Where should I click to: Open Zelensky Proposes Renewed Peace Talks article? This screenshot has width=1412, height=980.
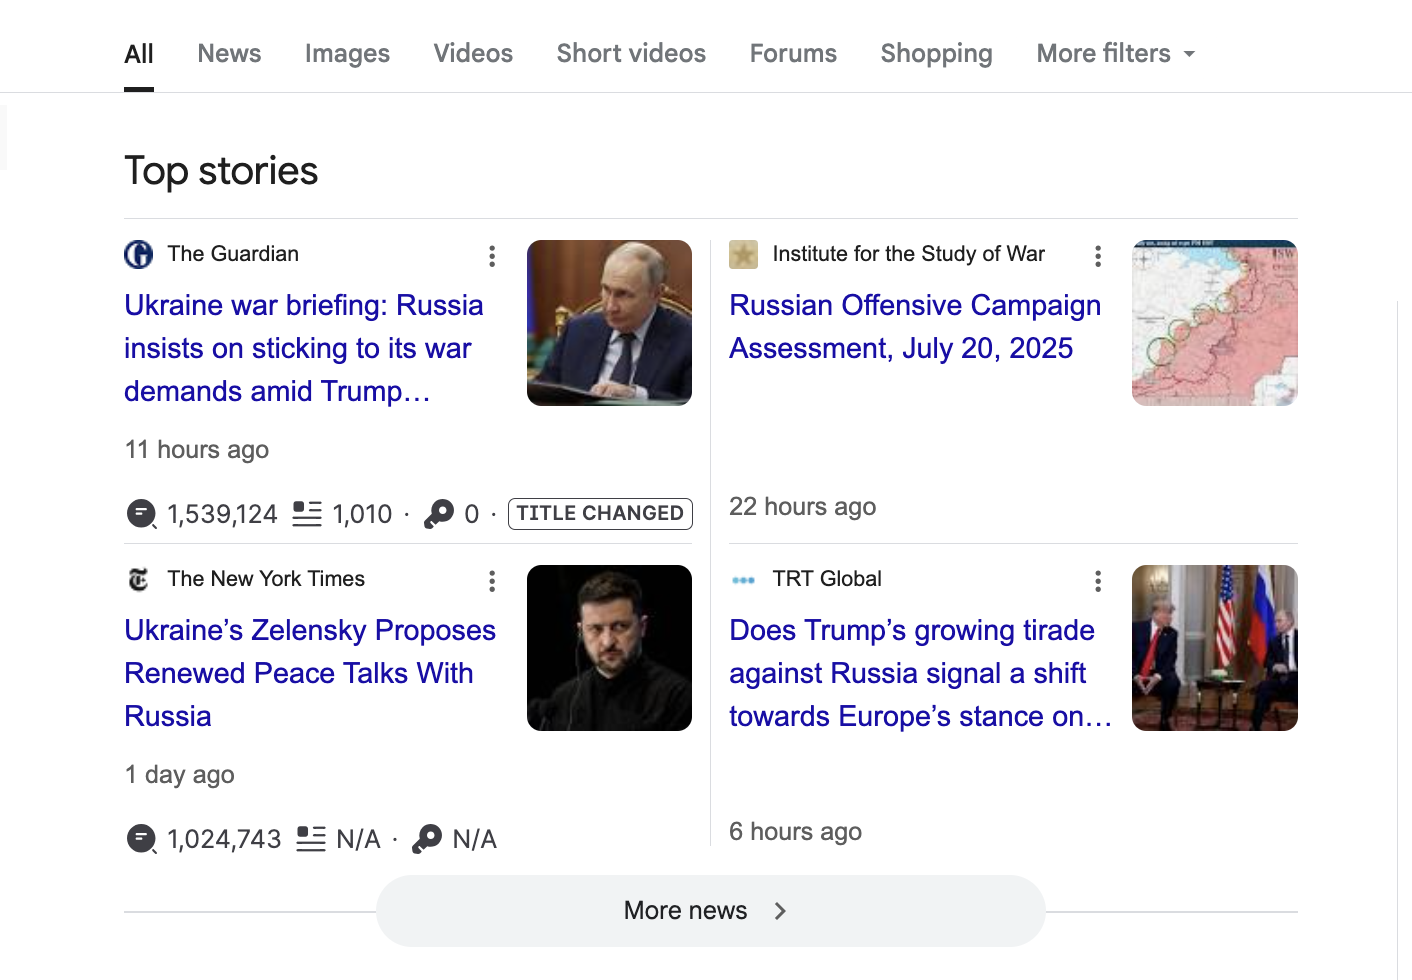click(310, 673)
